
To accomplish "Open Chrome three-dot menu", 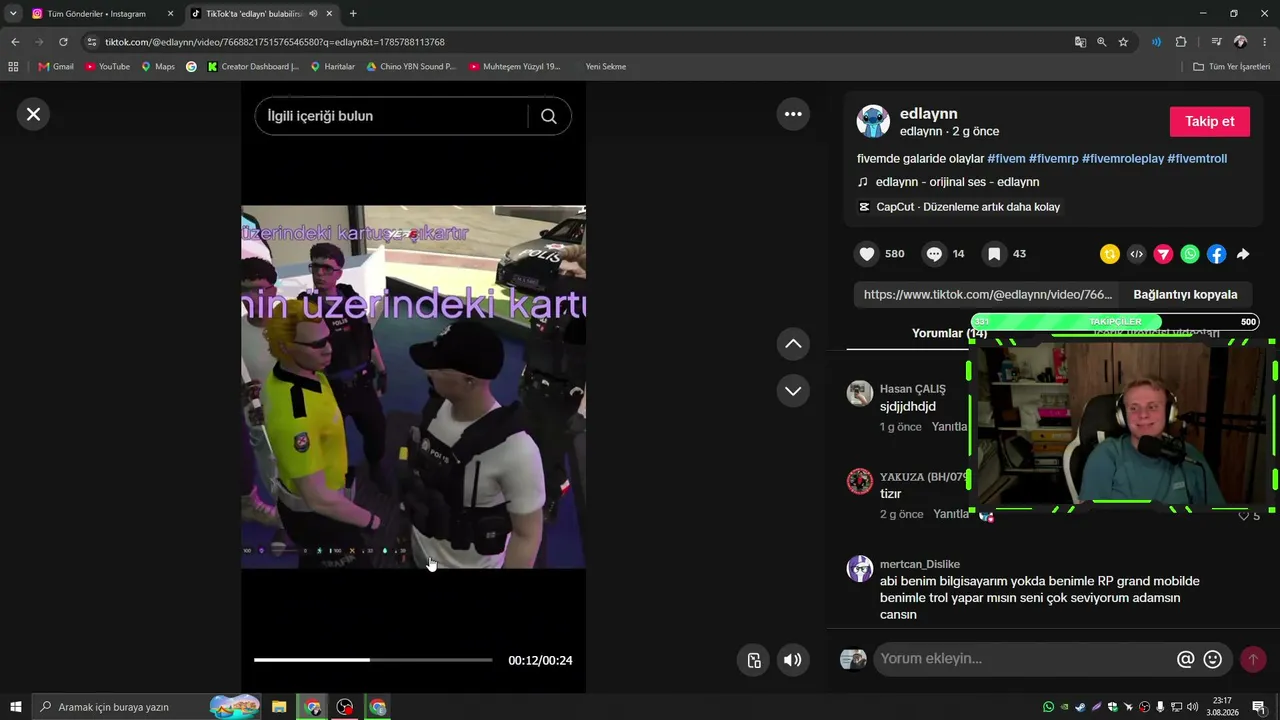I will click(1265, 42).
